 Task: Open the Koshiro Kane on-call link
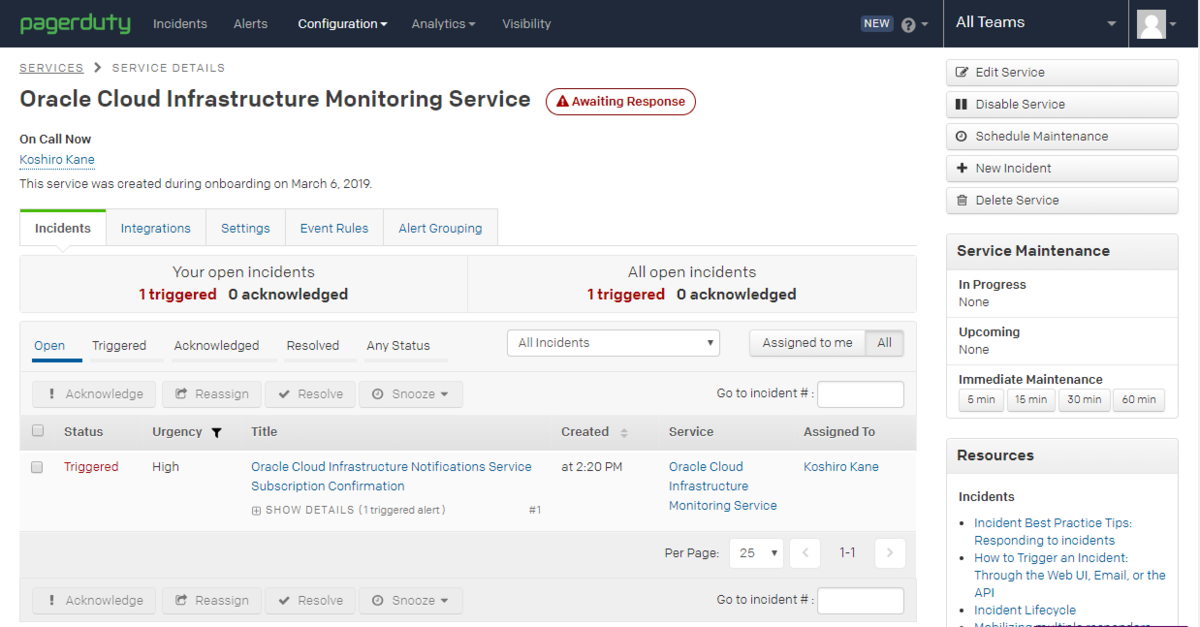click(x=57, y=160)
